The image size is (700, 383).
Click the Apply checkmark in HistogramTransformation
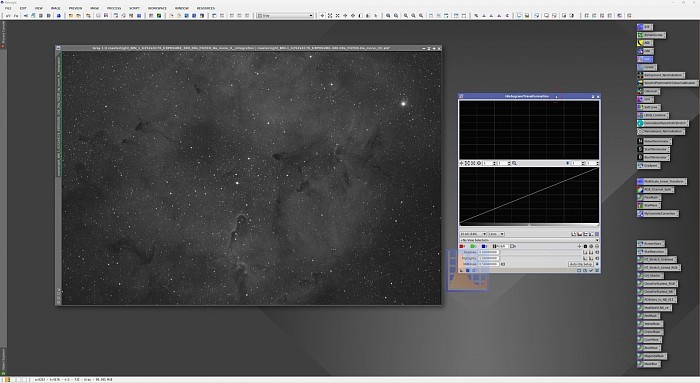click(x=591, y=270)
